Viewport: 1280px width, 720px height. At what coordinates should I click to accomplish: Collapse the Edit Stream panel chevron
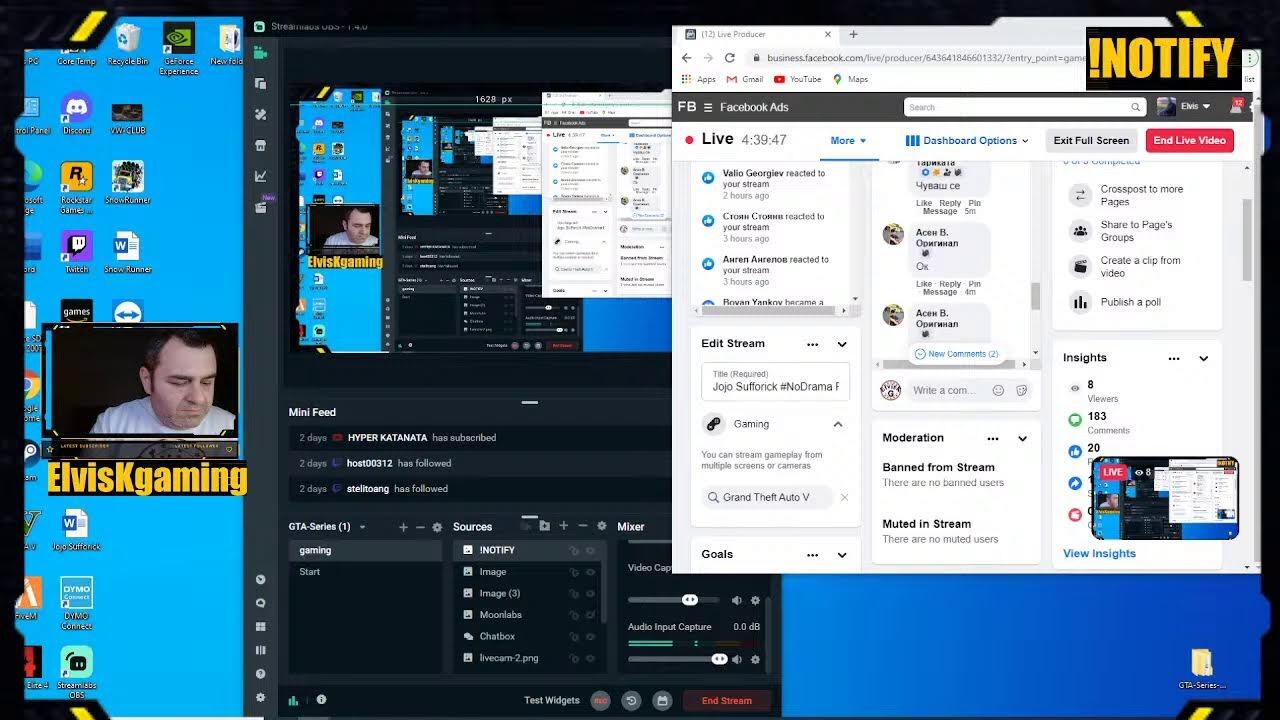click(842, 344)
